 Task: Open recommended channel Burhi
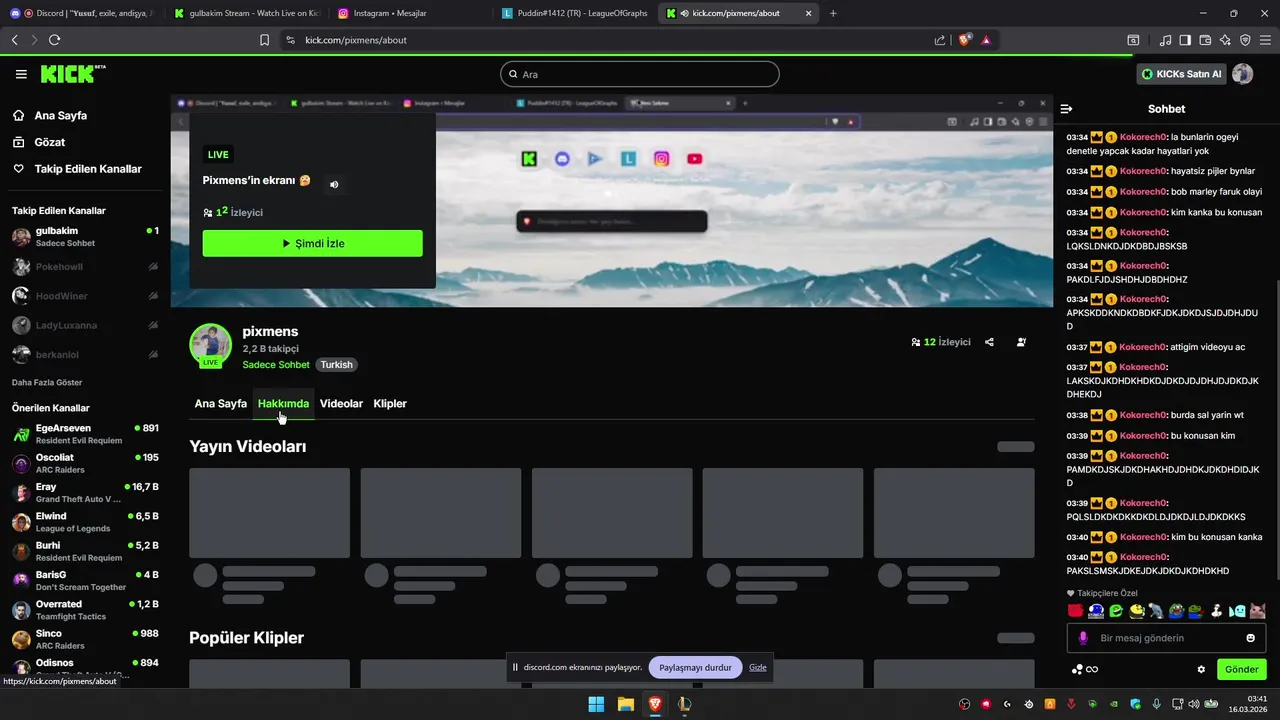coord(85,552)
